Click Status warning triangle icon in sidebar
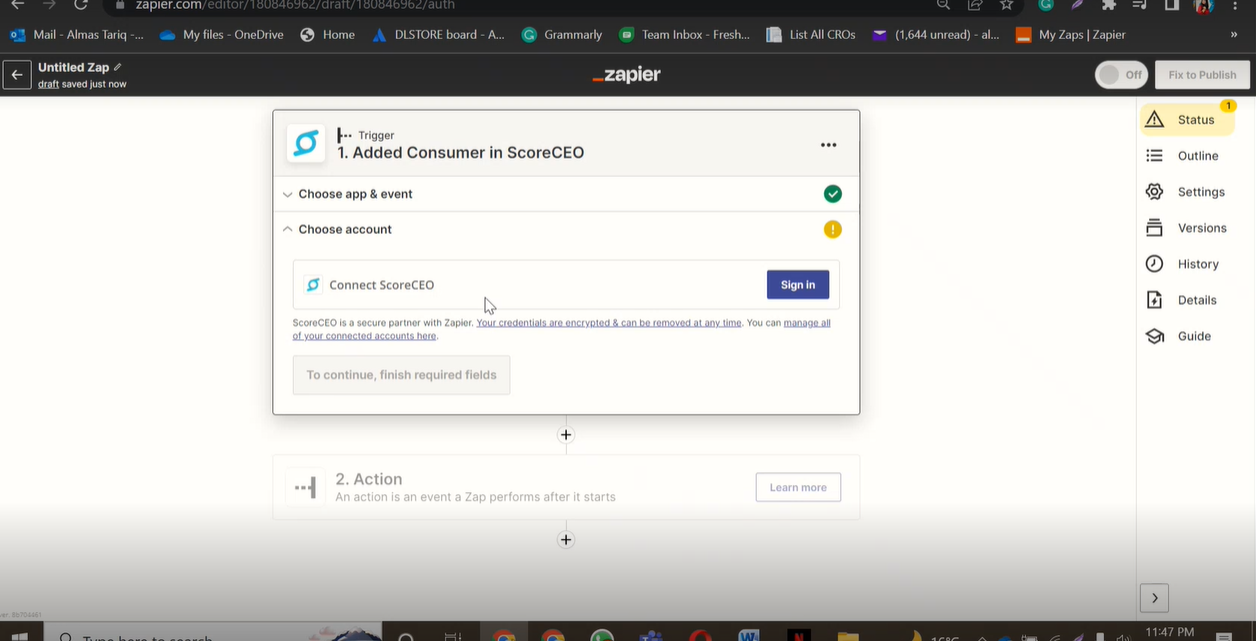This screenshot has width=1256, height=641. (x=1155, y=119)
